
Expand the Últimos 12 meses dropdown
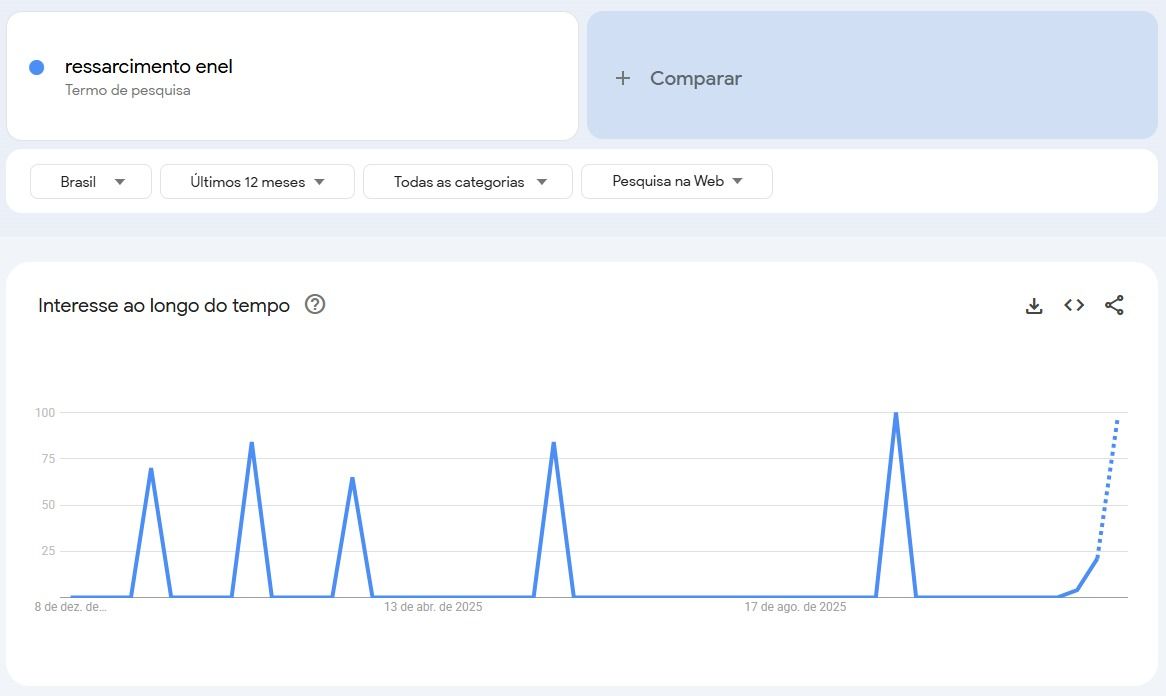tap(257, 182)
